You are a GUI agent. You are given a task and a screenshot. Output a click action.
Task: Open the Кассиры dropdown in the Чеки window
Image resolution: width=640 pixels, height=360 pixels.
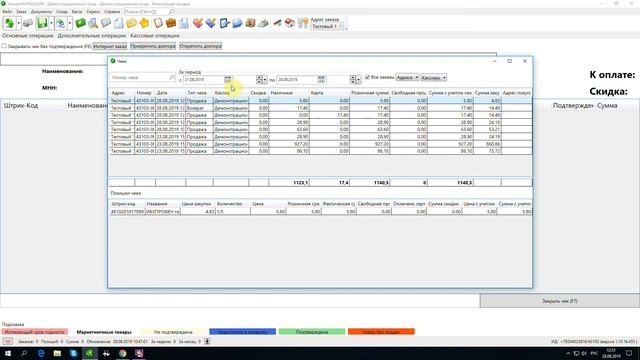[433, 77]
